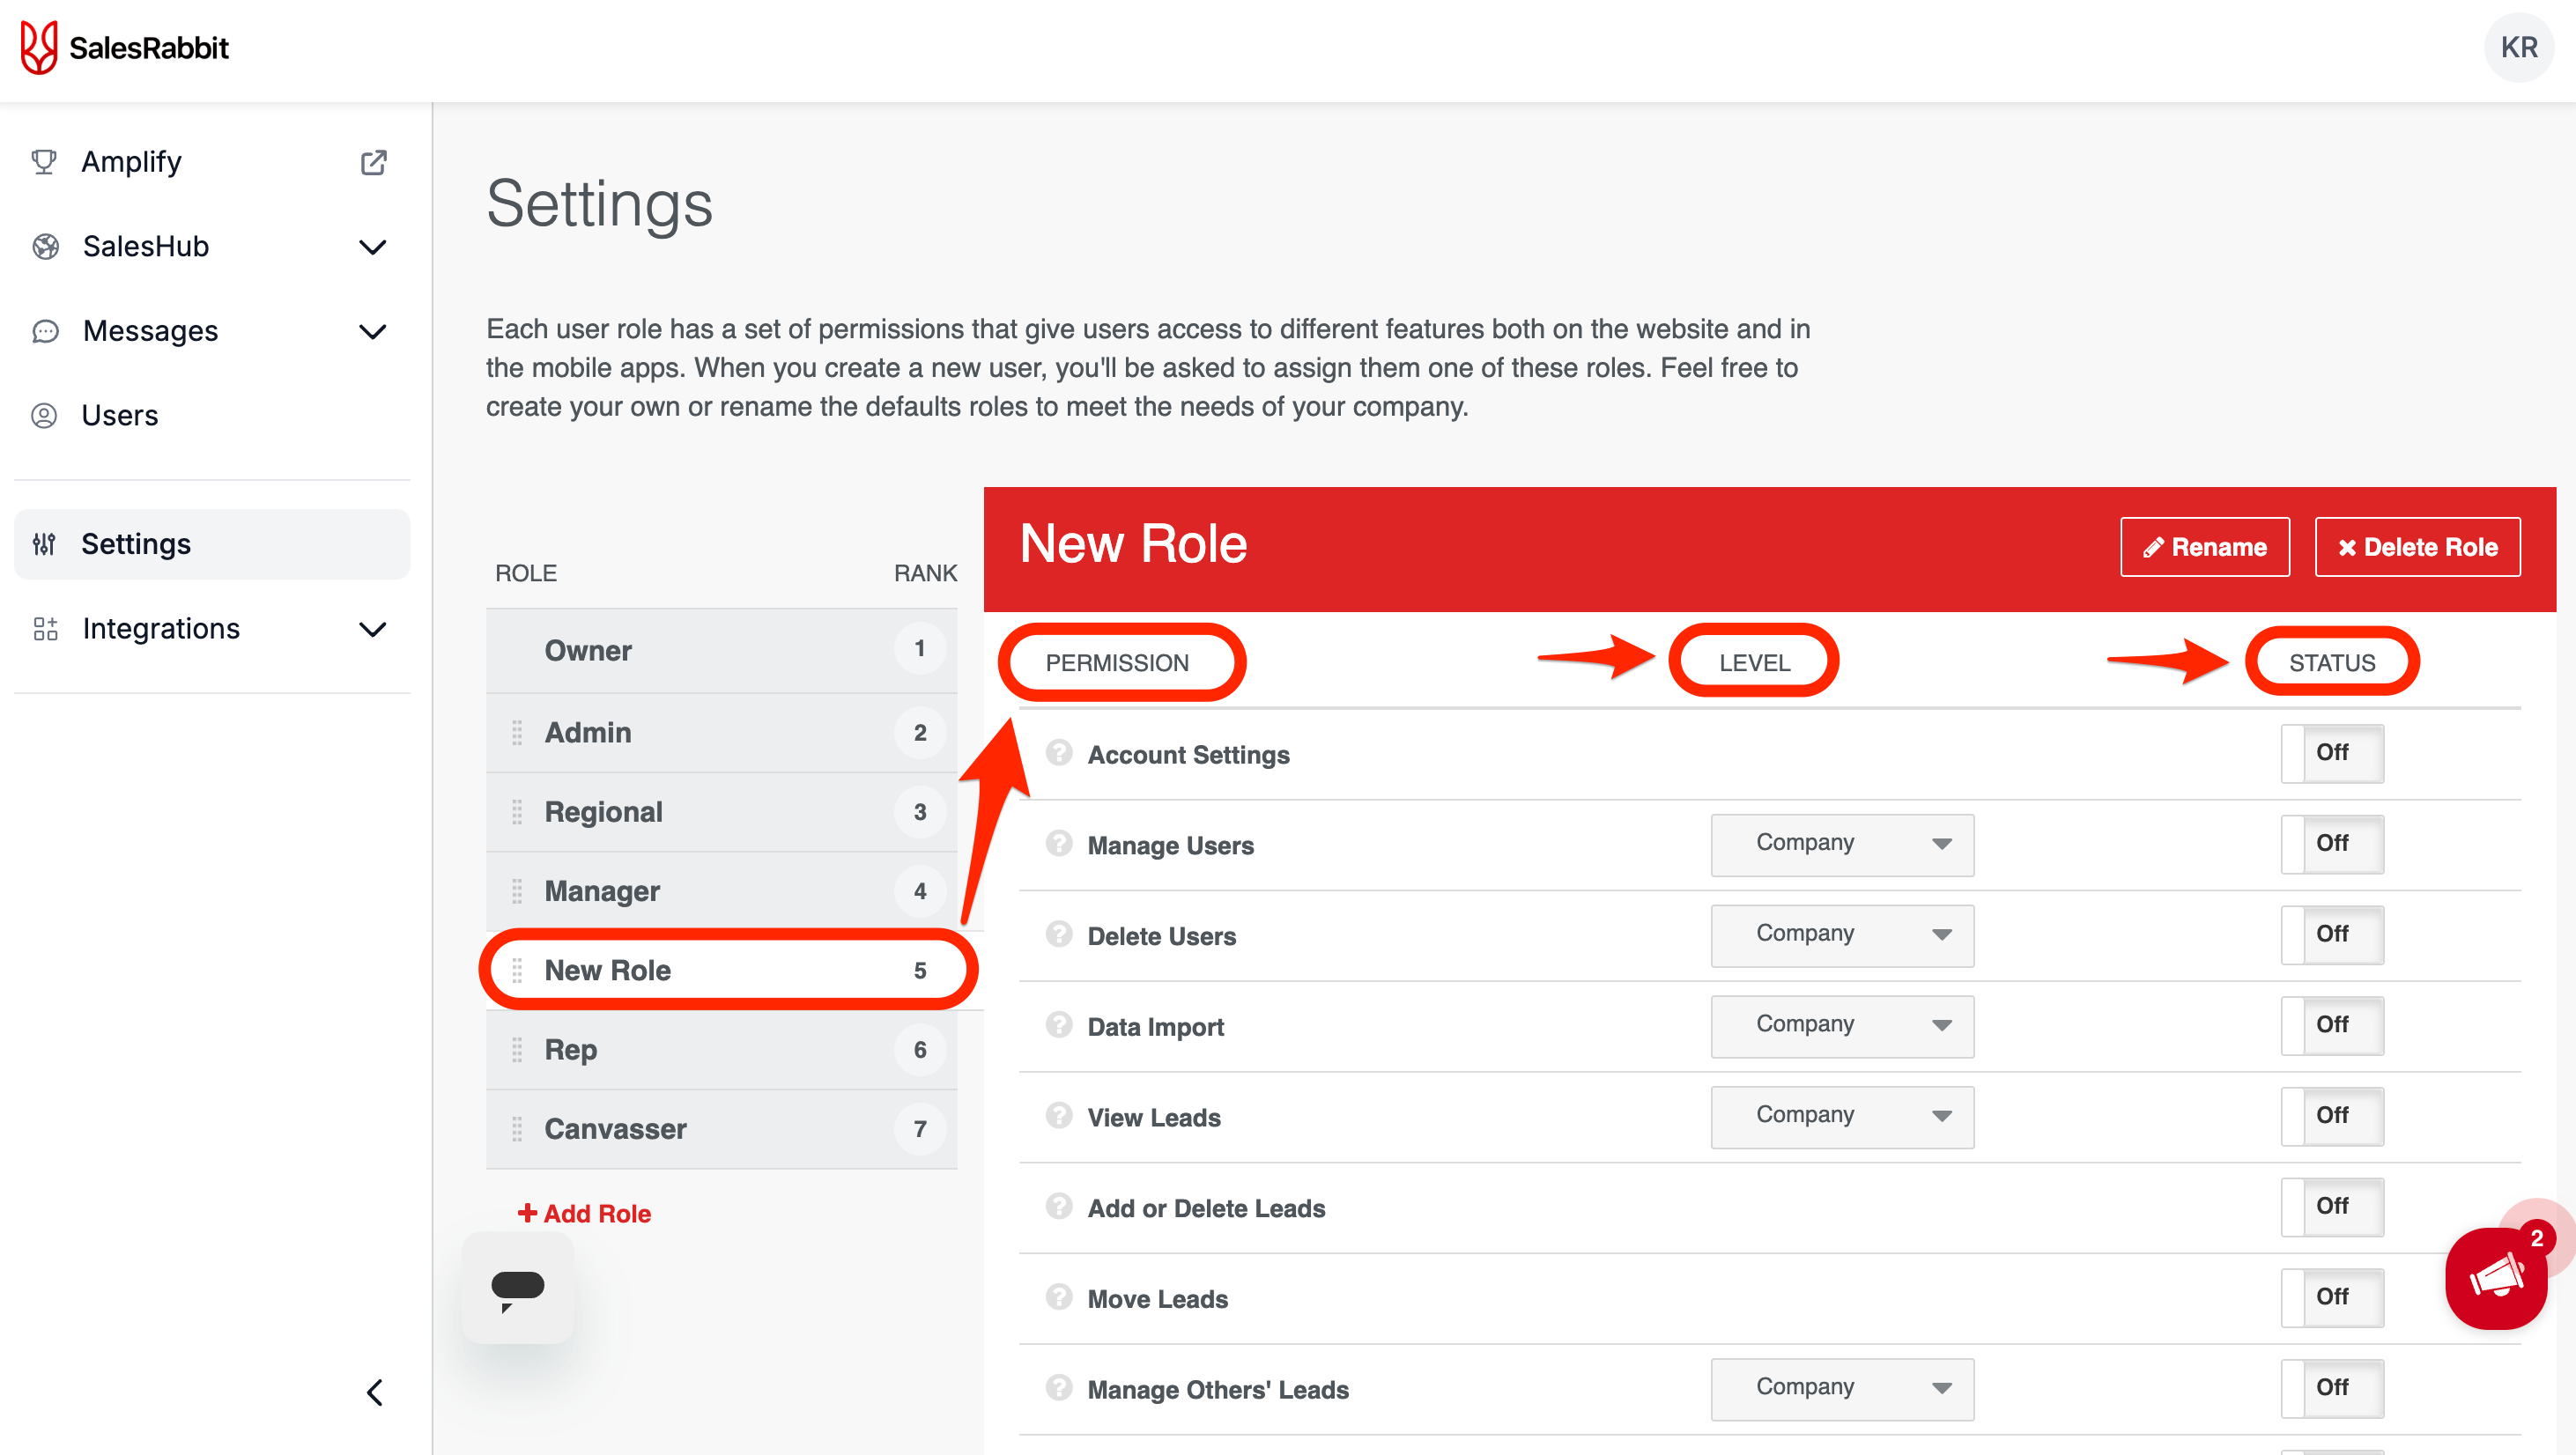Enable the Move Leads permission toggle
The image size is (2576, 1455).
(x=2331, y=1297)
